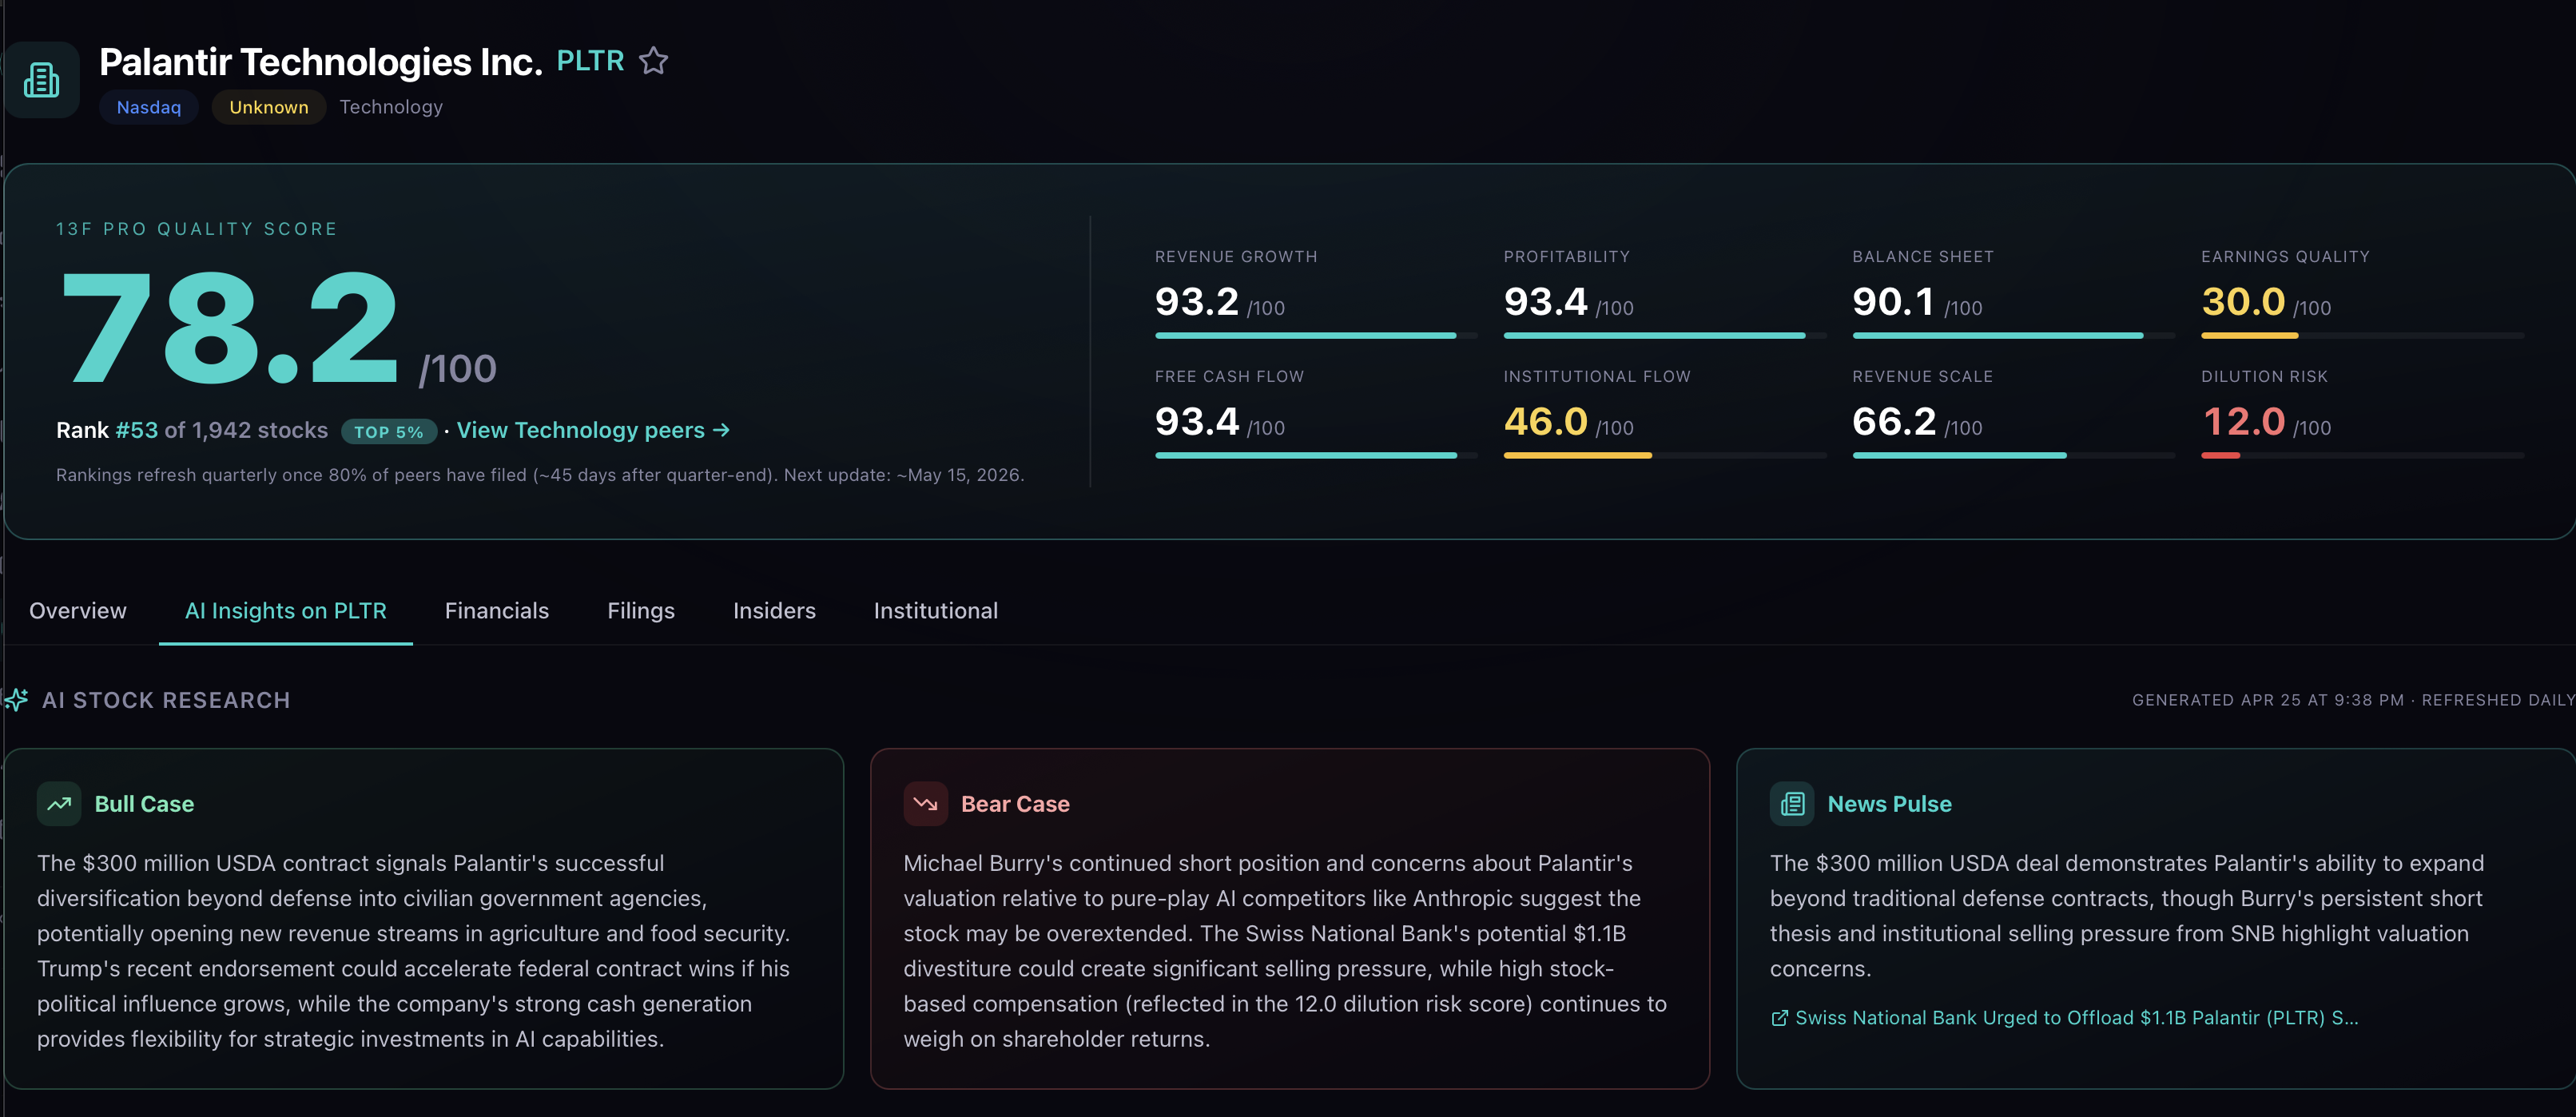Click the News Pulse newspaper icon

tap(1792, 804)
